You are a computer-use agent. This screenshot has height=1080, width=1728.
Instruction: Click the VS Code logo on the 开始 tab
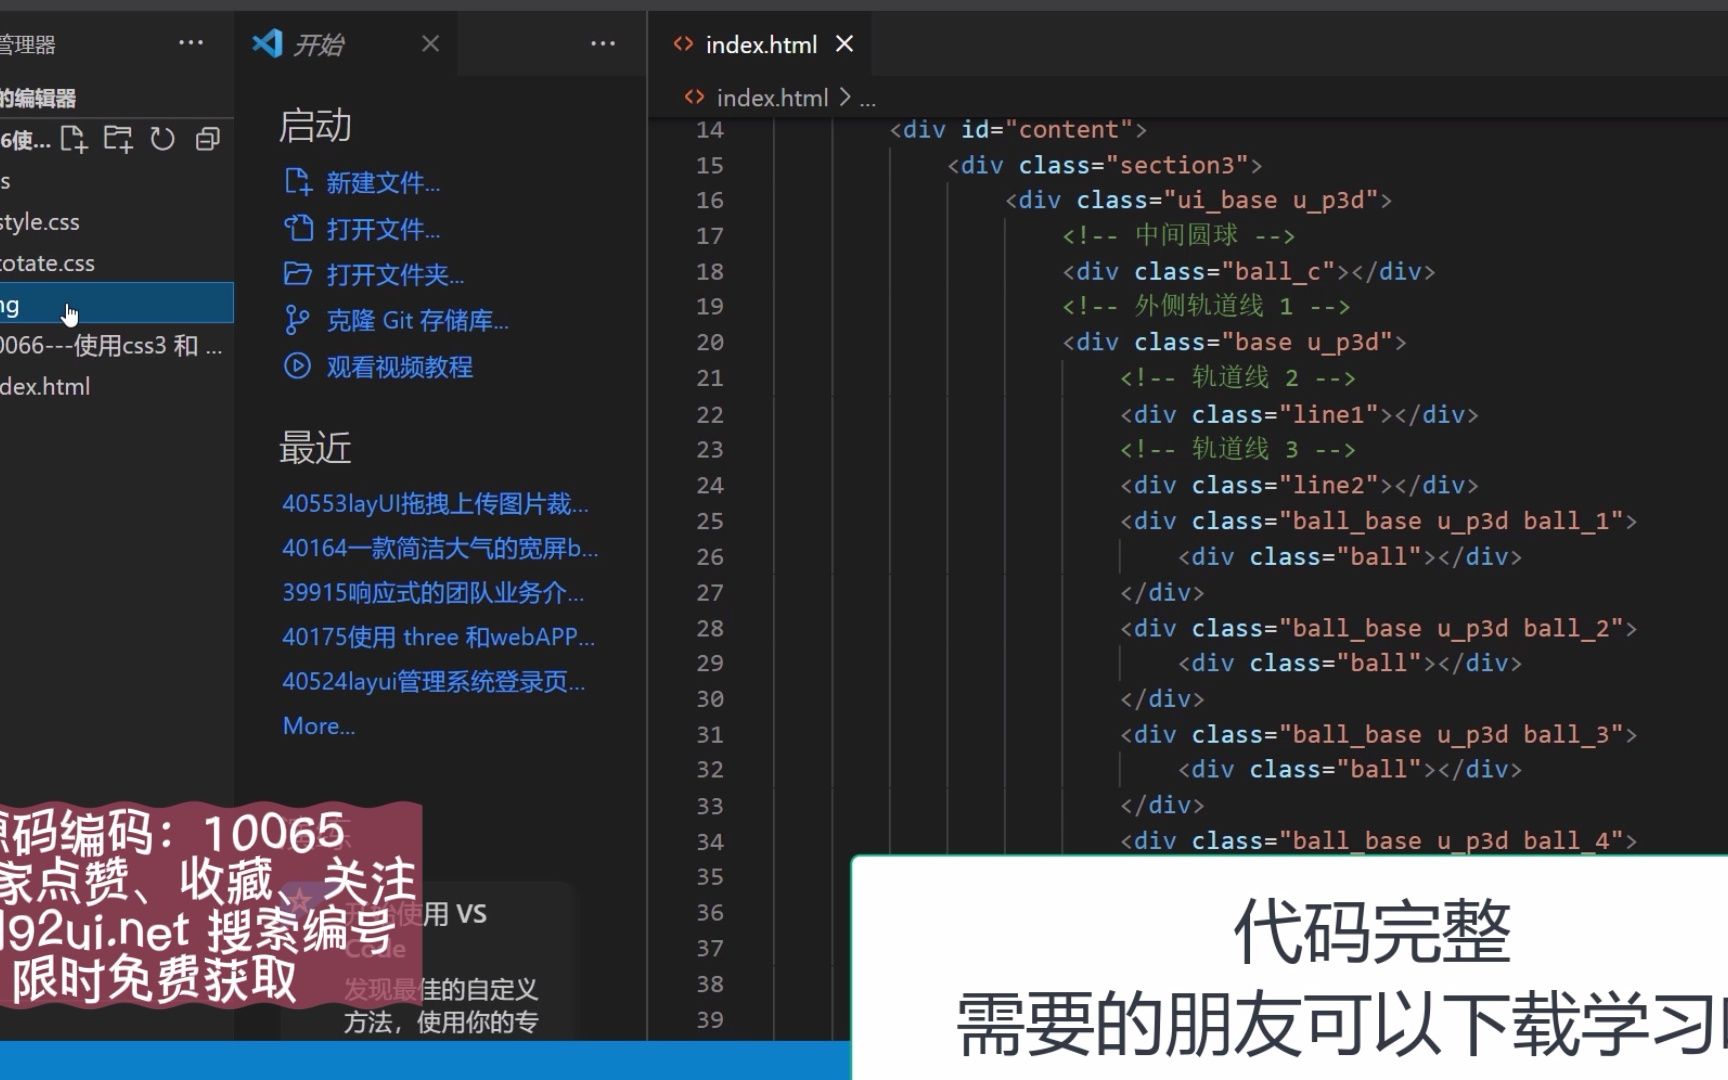point(267,43)
